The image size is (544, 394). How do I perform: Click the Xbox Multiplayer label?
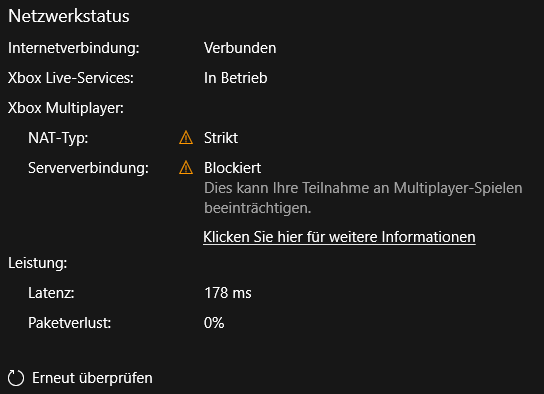point(66,108)
